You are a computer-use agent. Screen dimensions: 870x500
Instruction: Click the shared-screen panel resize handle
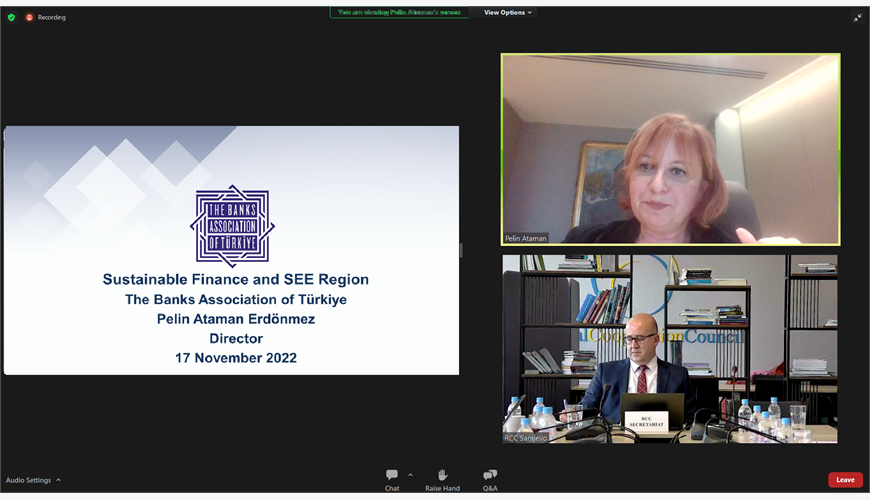461,250
